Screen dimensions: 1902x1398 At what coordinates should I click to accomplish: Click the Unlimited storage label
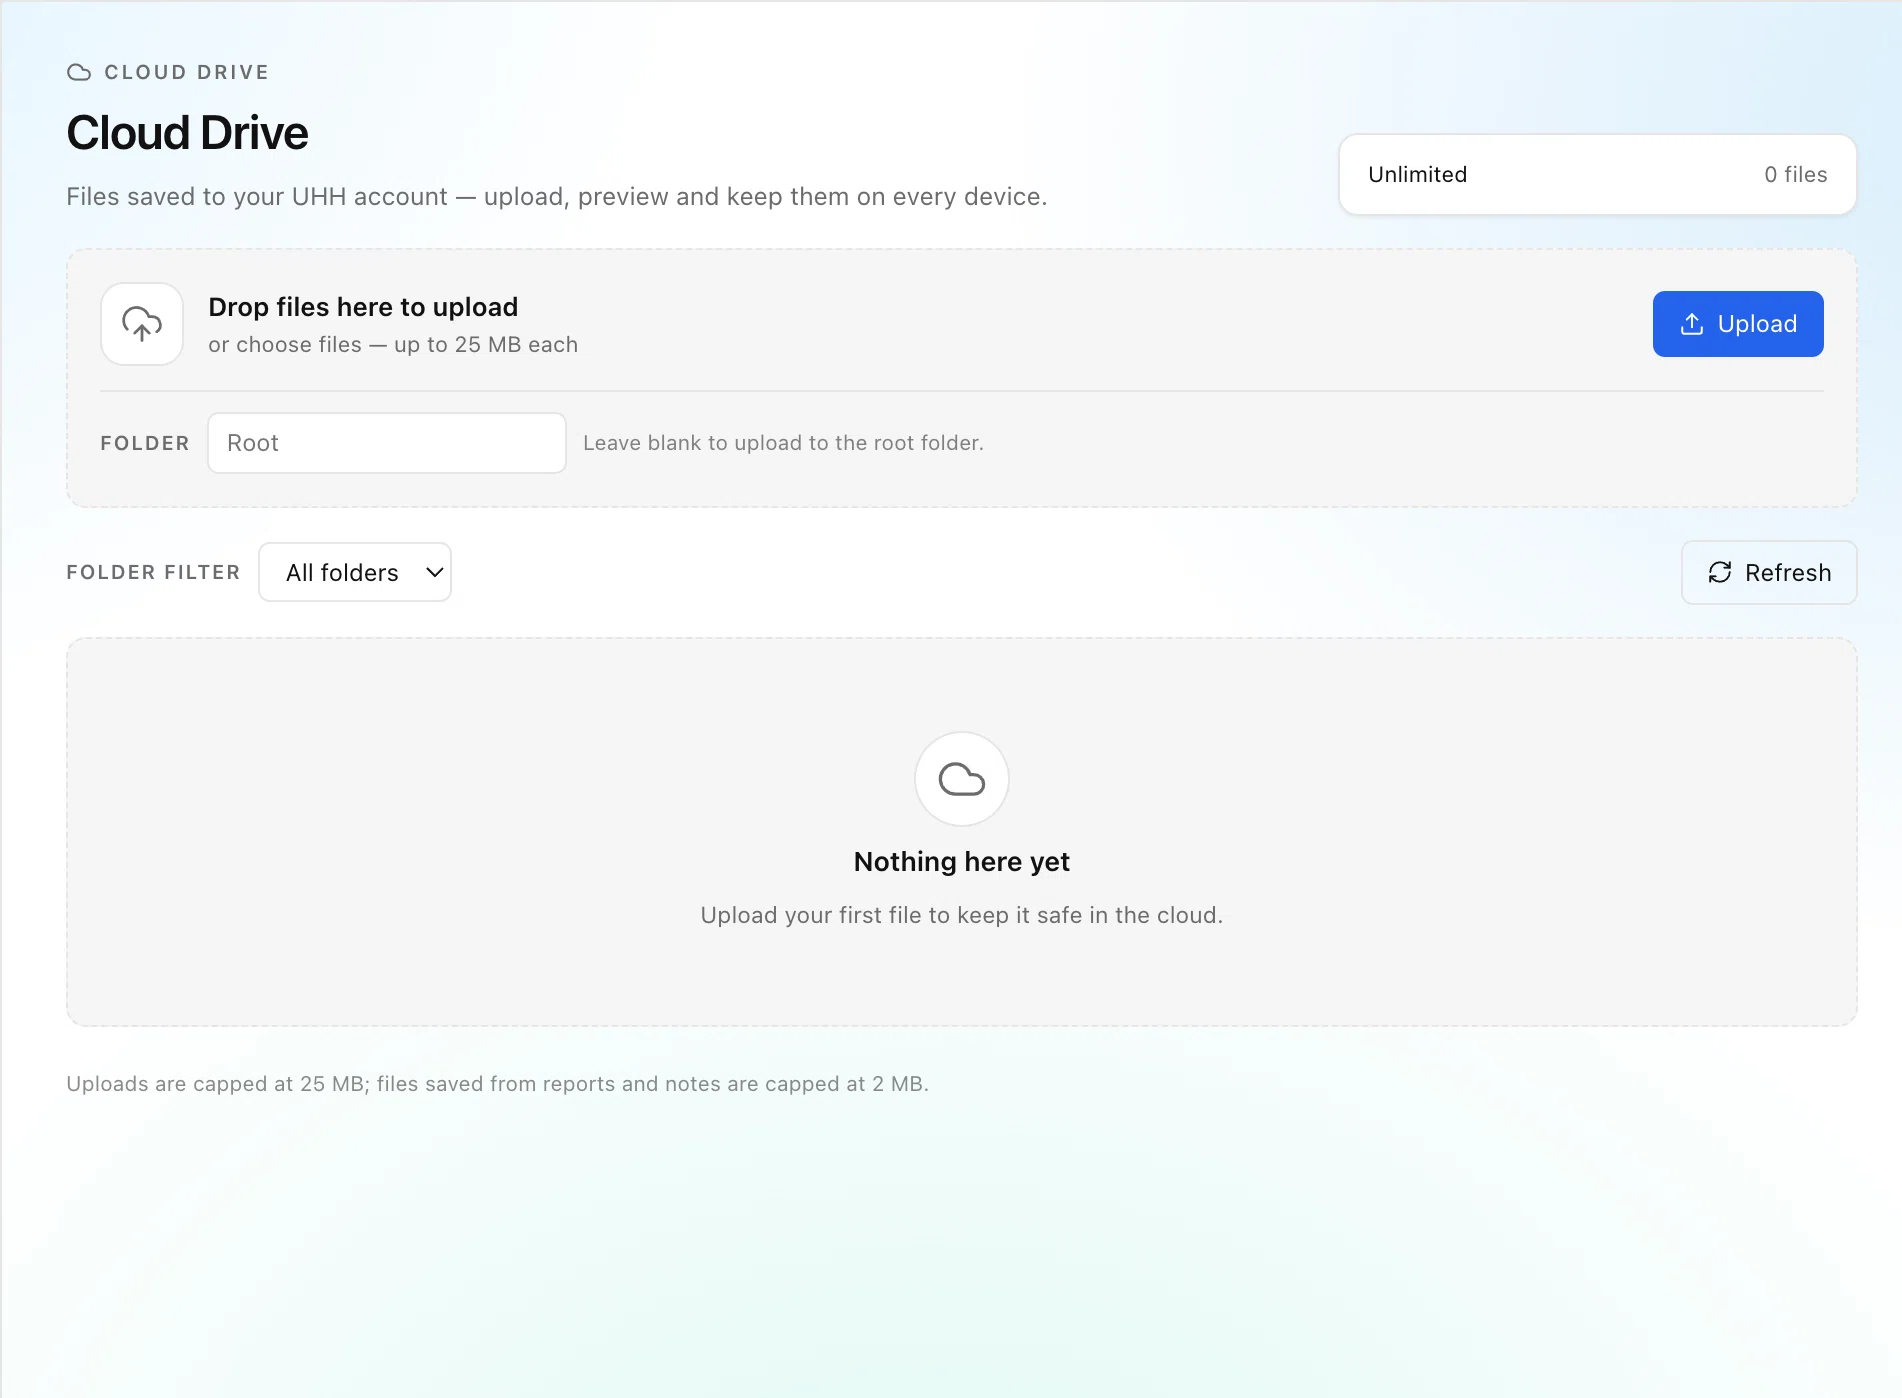[1417, 174]
